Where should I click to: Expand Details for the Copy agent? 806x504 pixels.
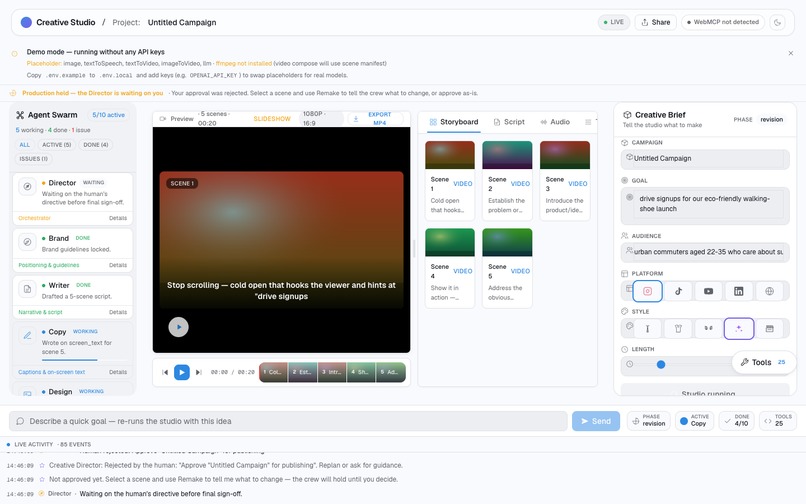(x=118, y=372)
